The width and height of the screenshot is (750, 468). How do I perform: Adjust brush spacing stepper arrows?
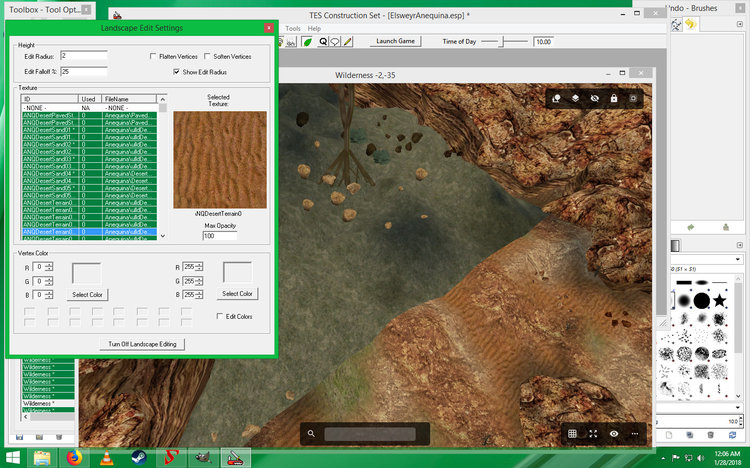(741, 421)
